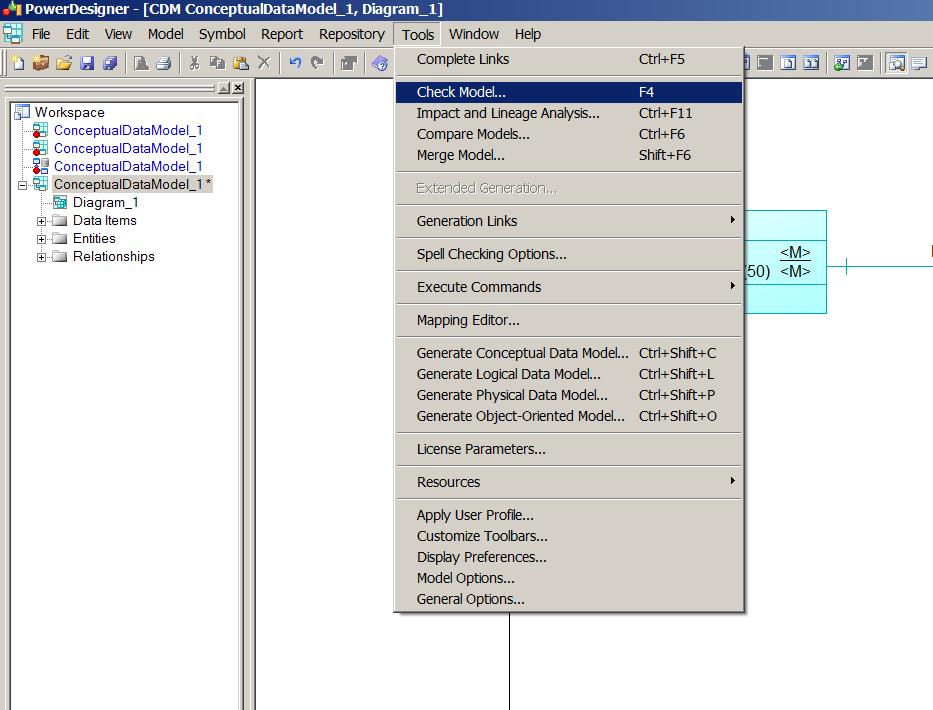Choose Generate Physical Data Model...
The image size is (933, 710).
(569, 395)
